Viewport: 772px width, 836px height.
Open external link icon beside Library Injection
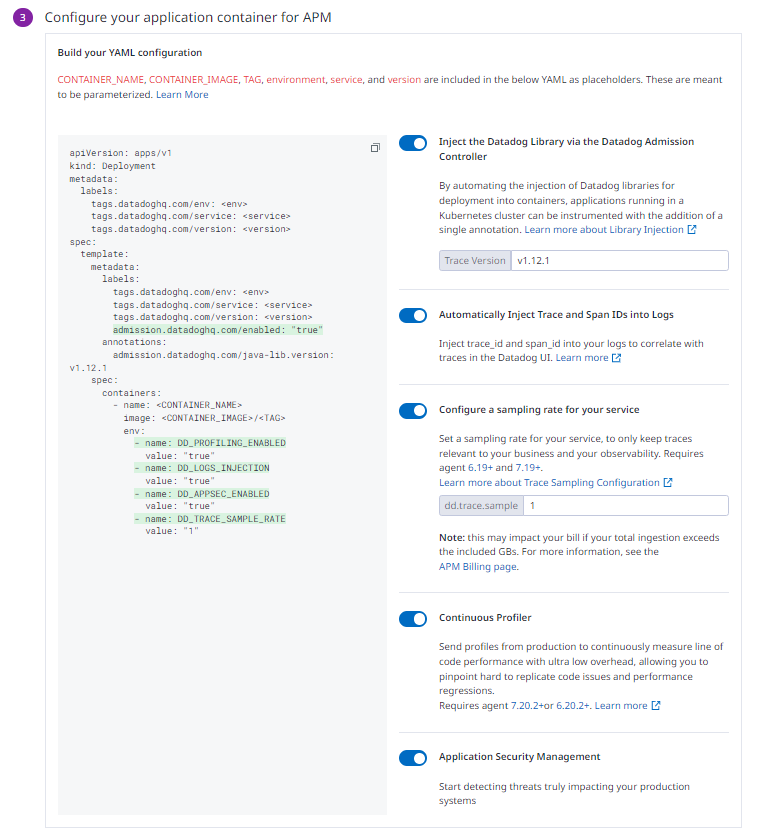click(691, 230)
